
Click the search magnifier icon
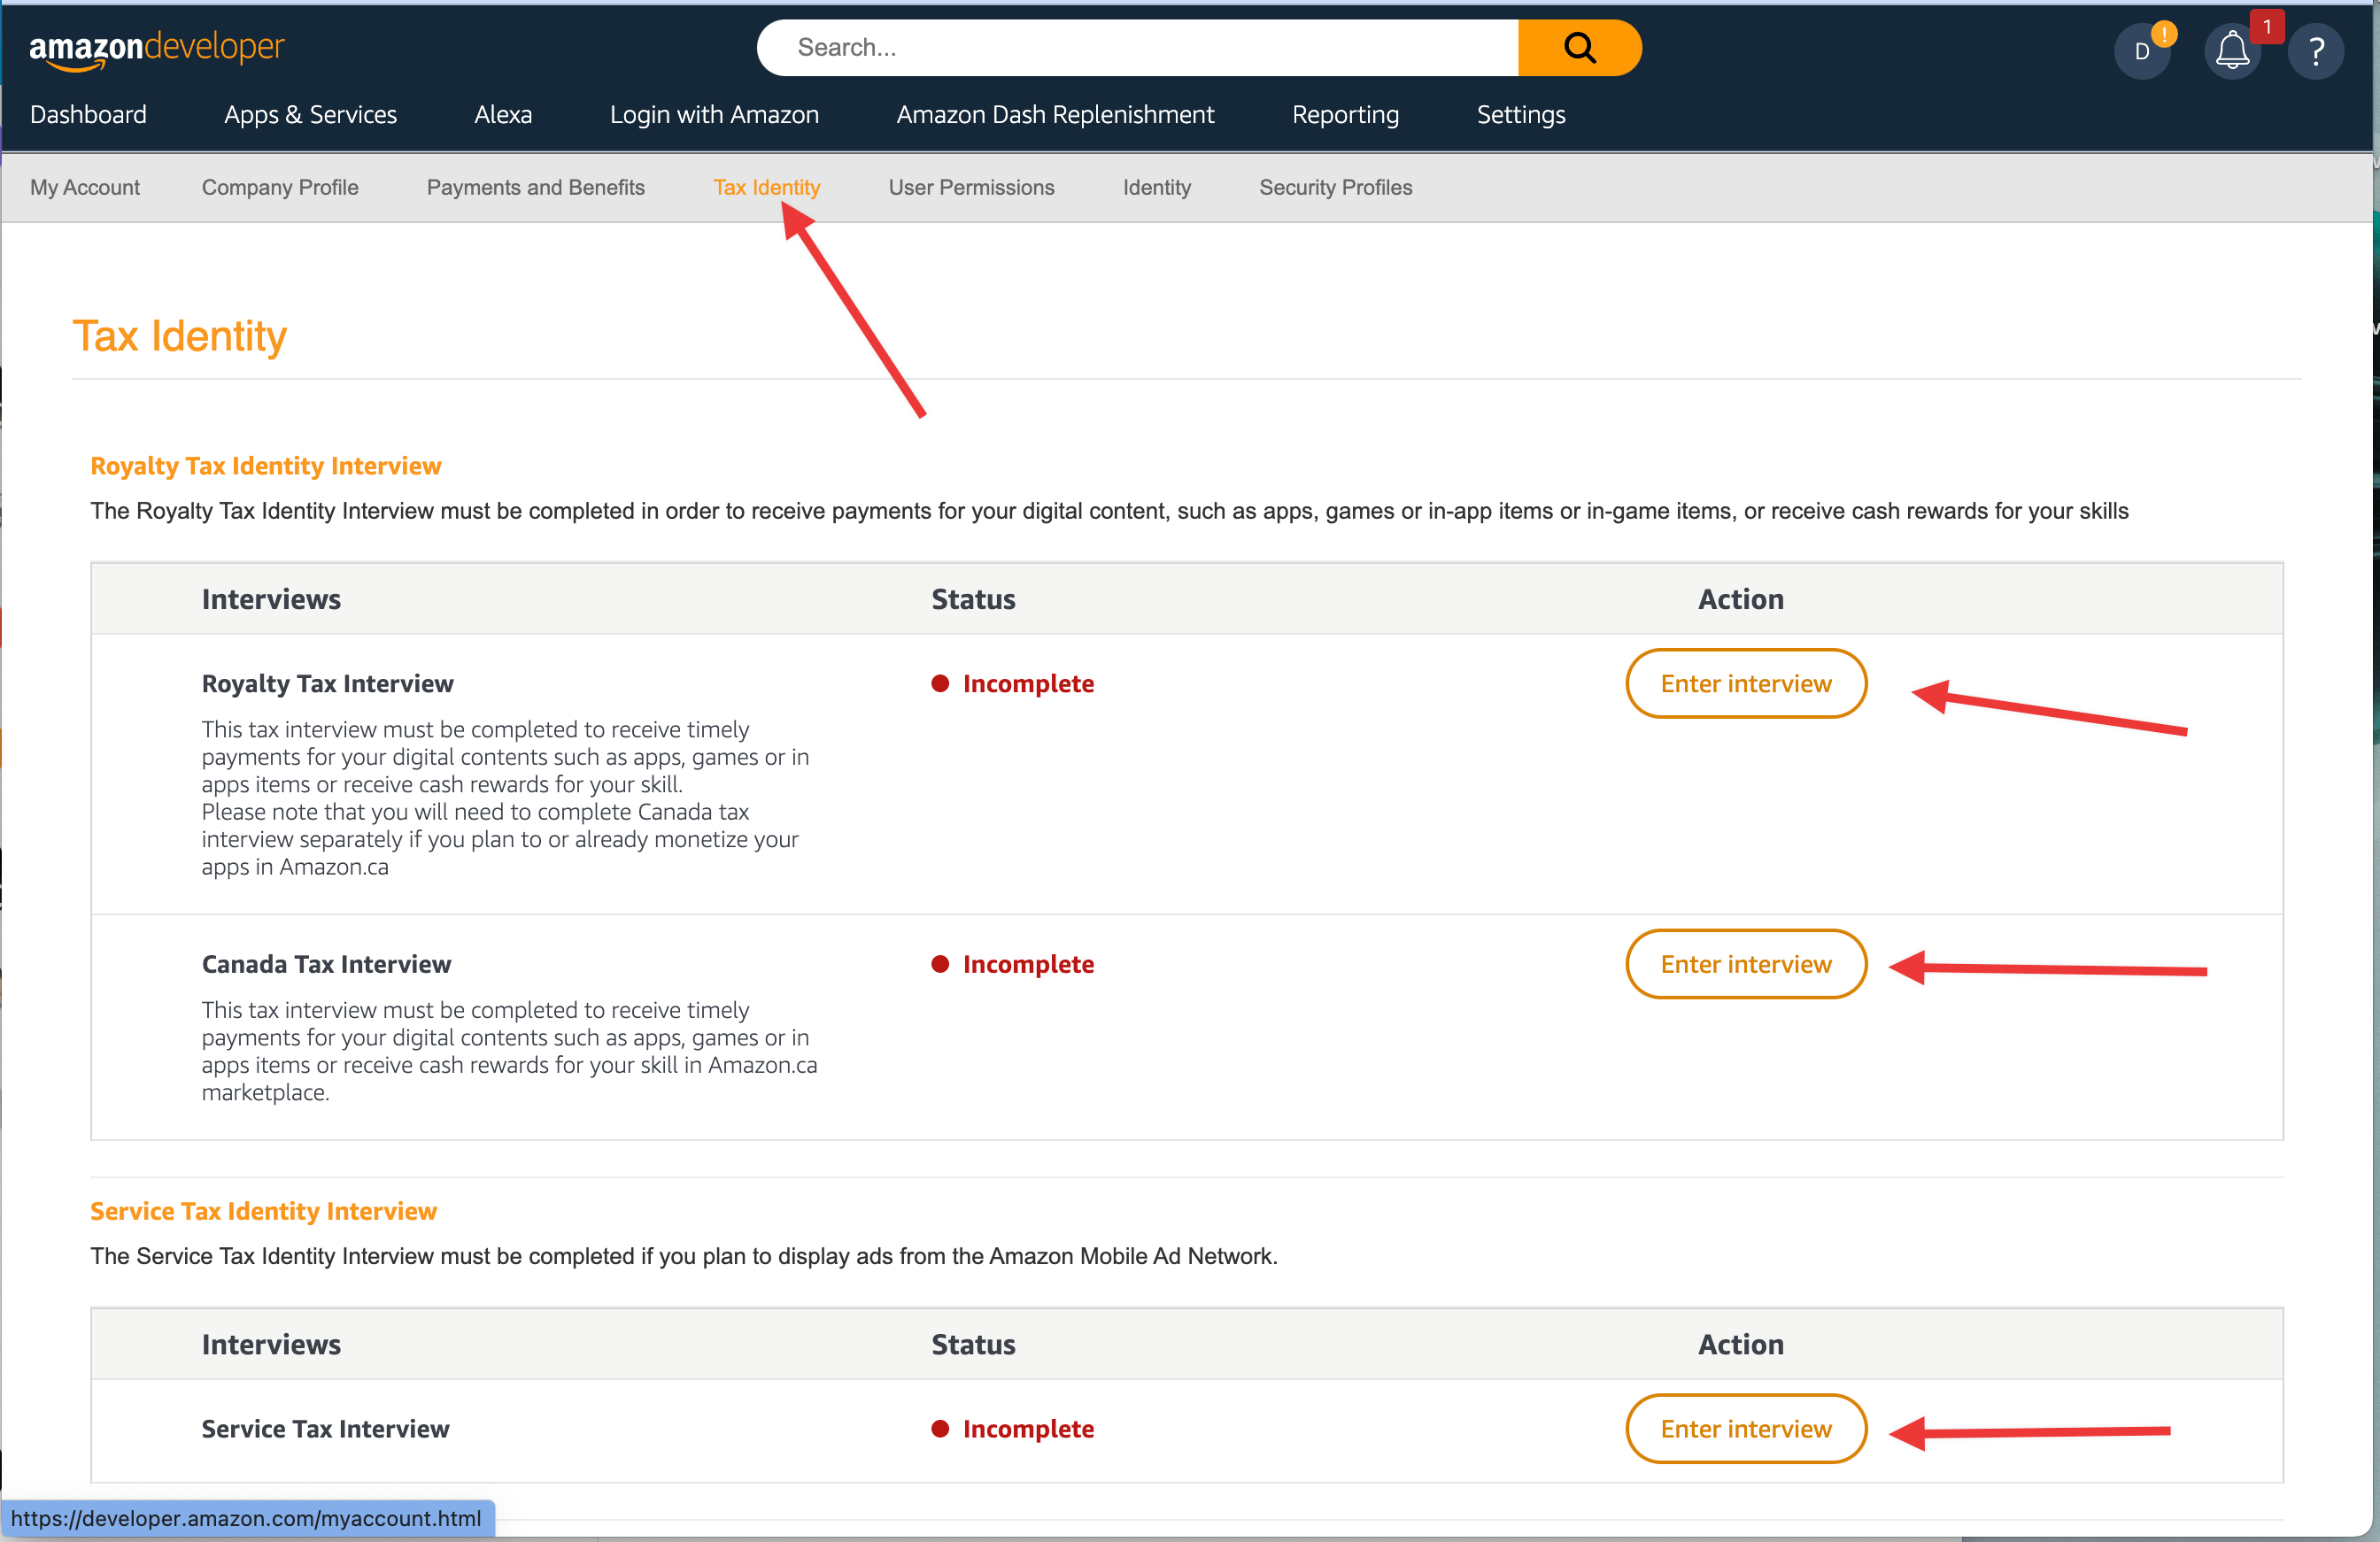[x=1578, y=47]
